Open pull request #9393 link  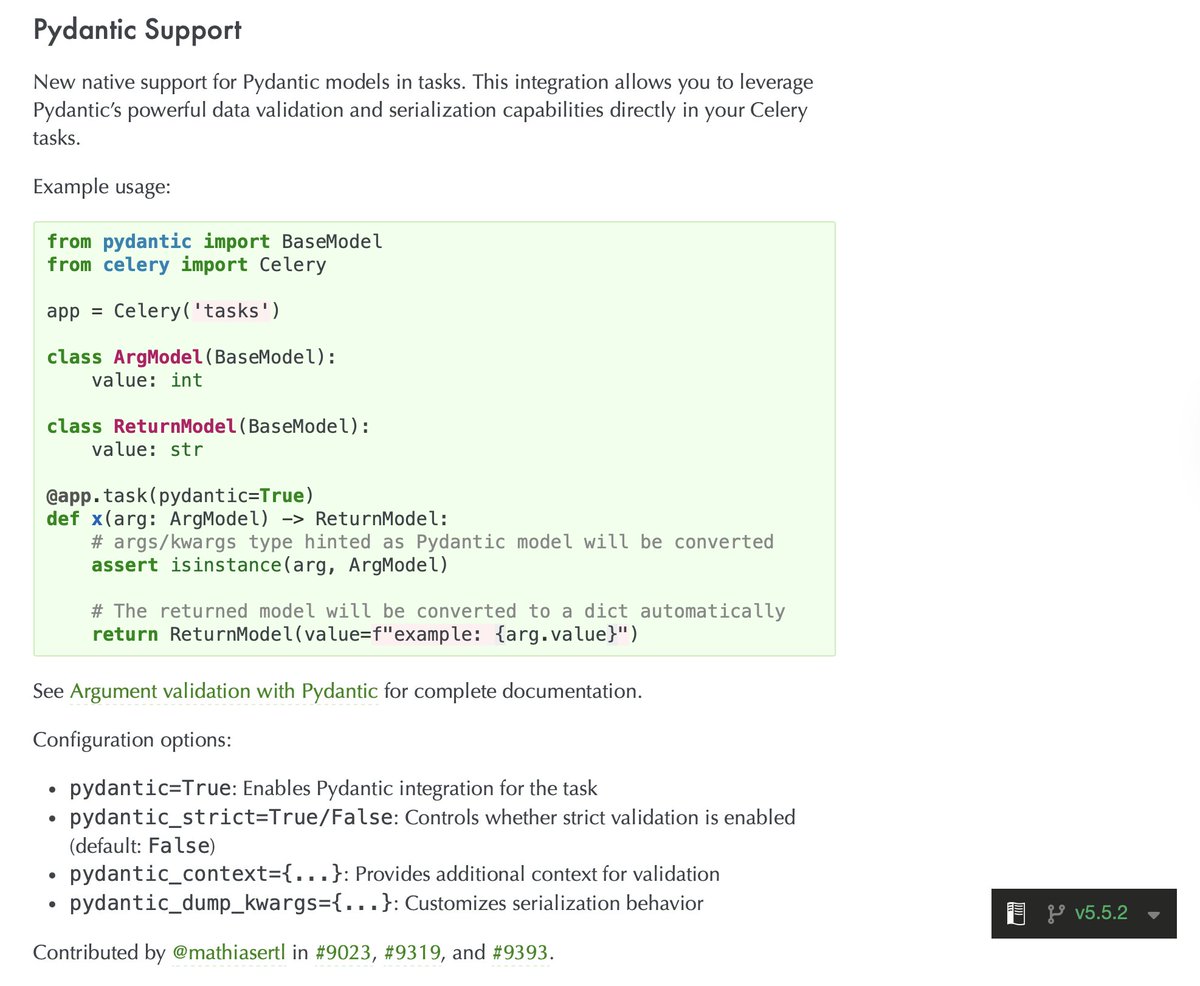coord(520,953)
